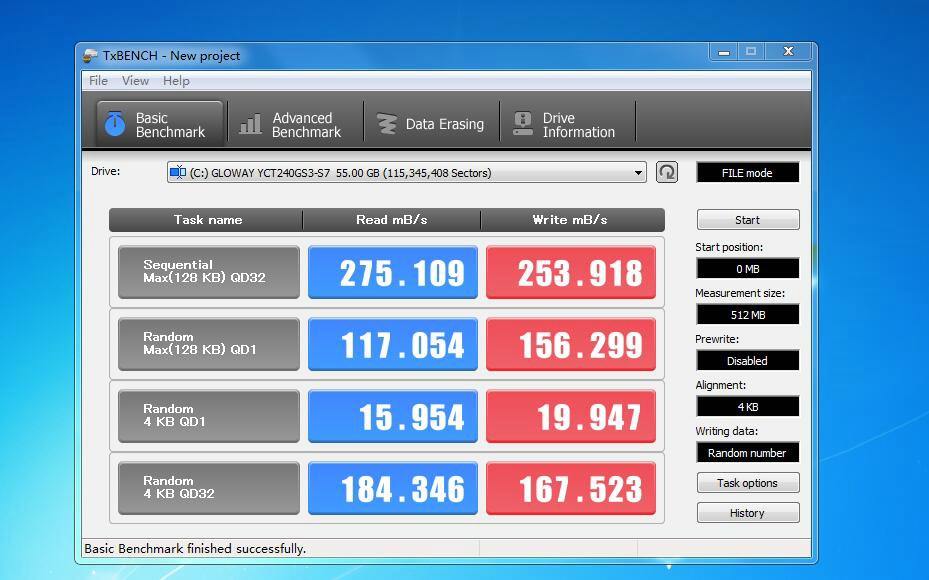This screenshot has width=929, height=580.
Task: Open the History button
Action: click(748, 512)
